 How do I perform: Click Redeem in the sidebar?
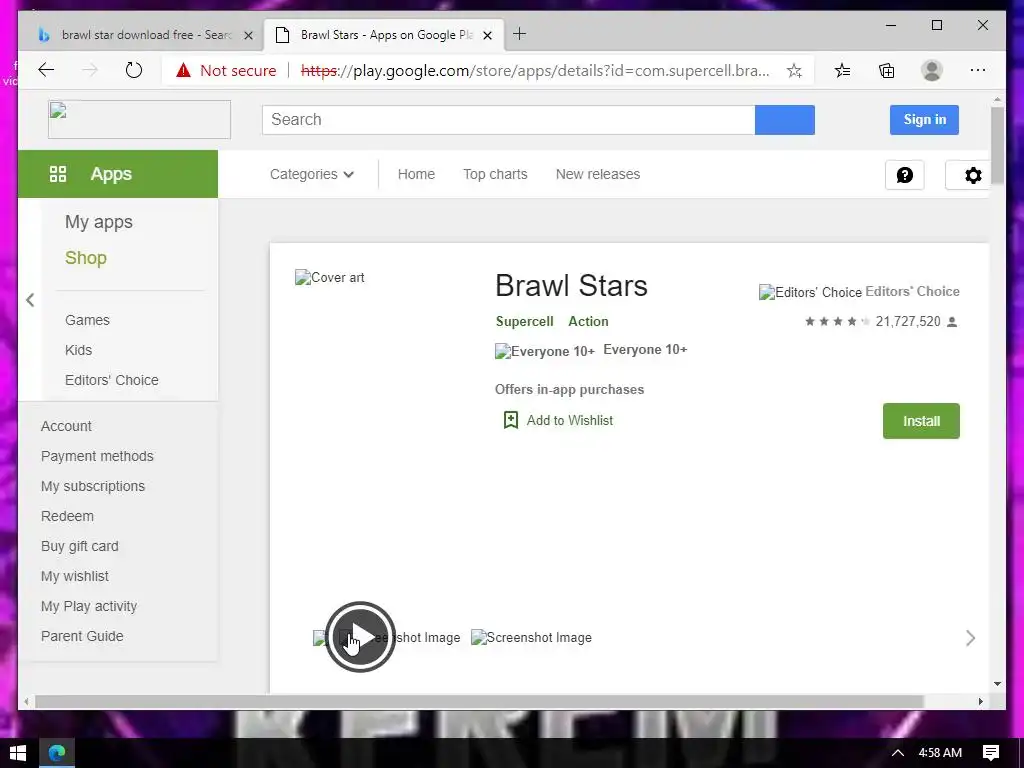67,516
